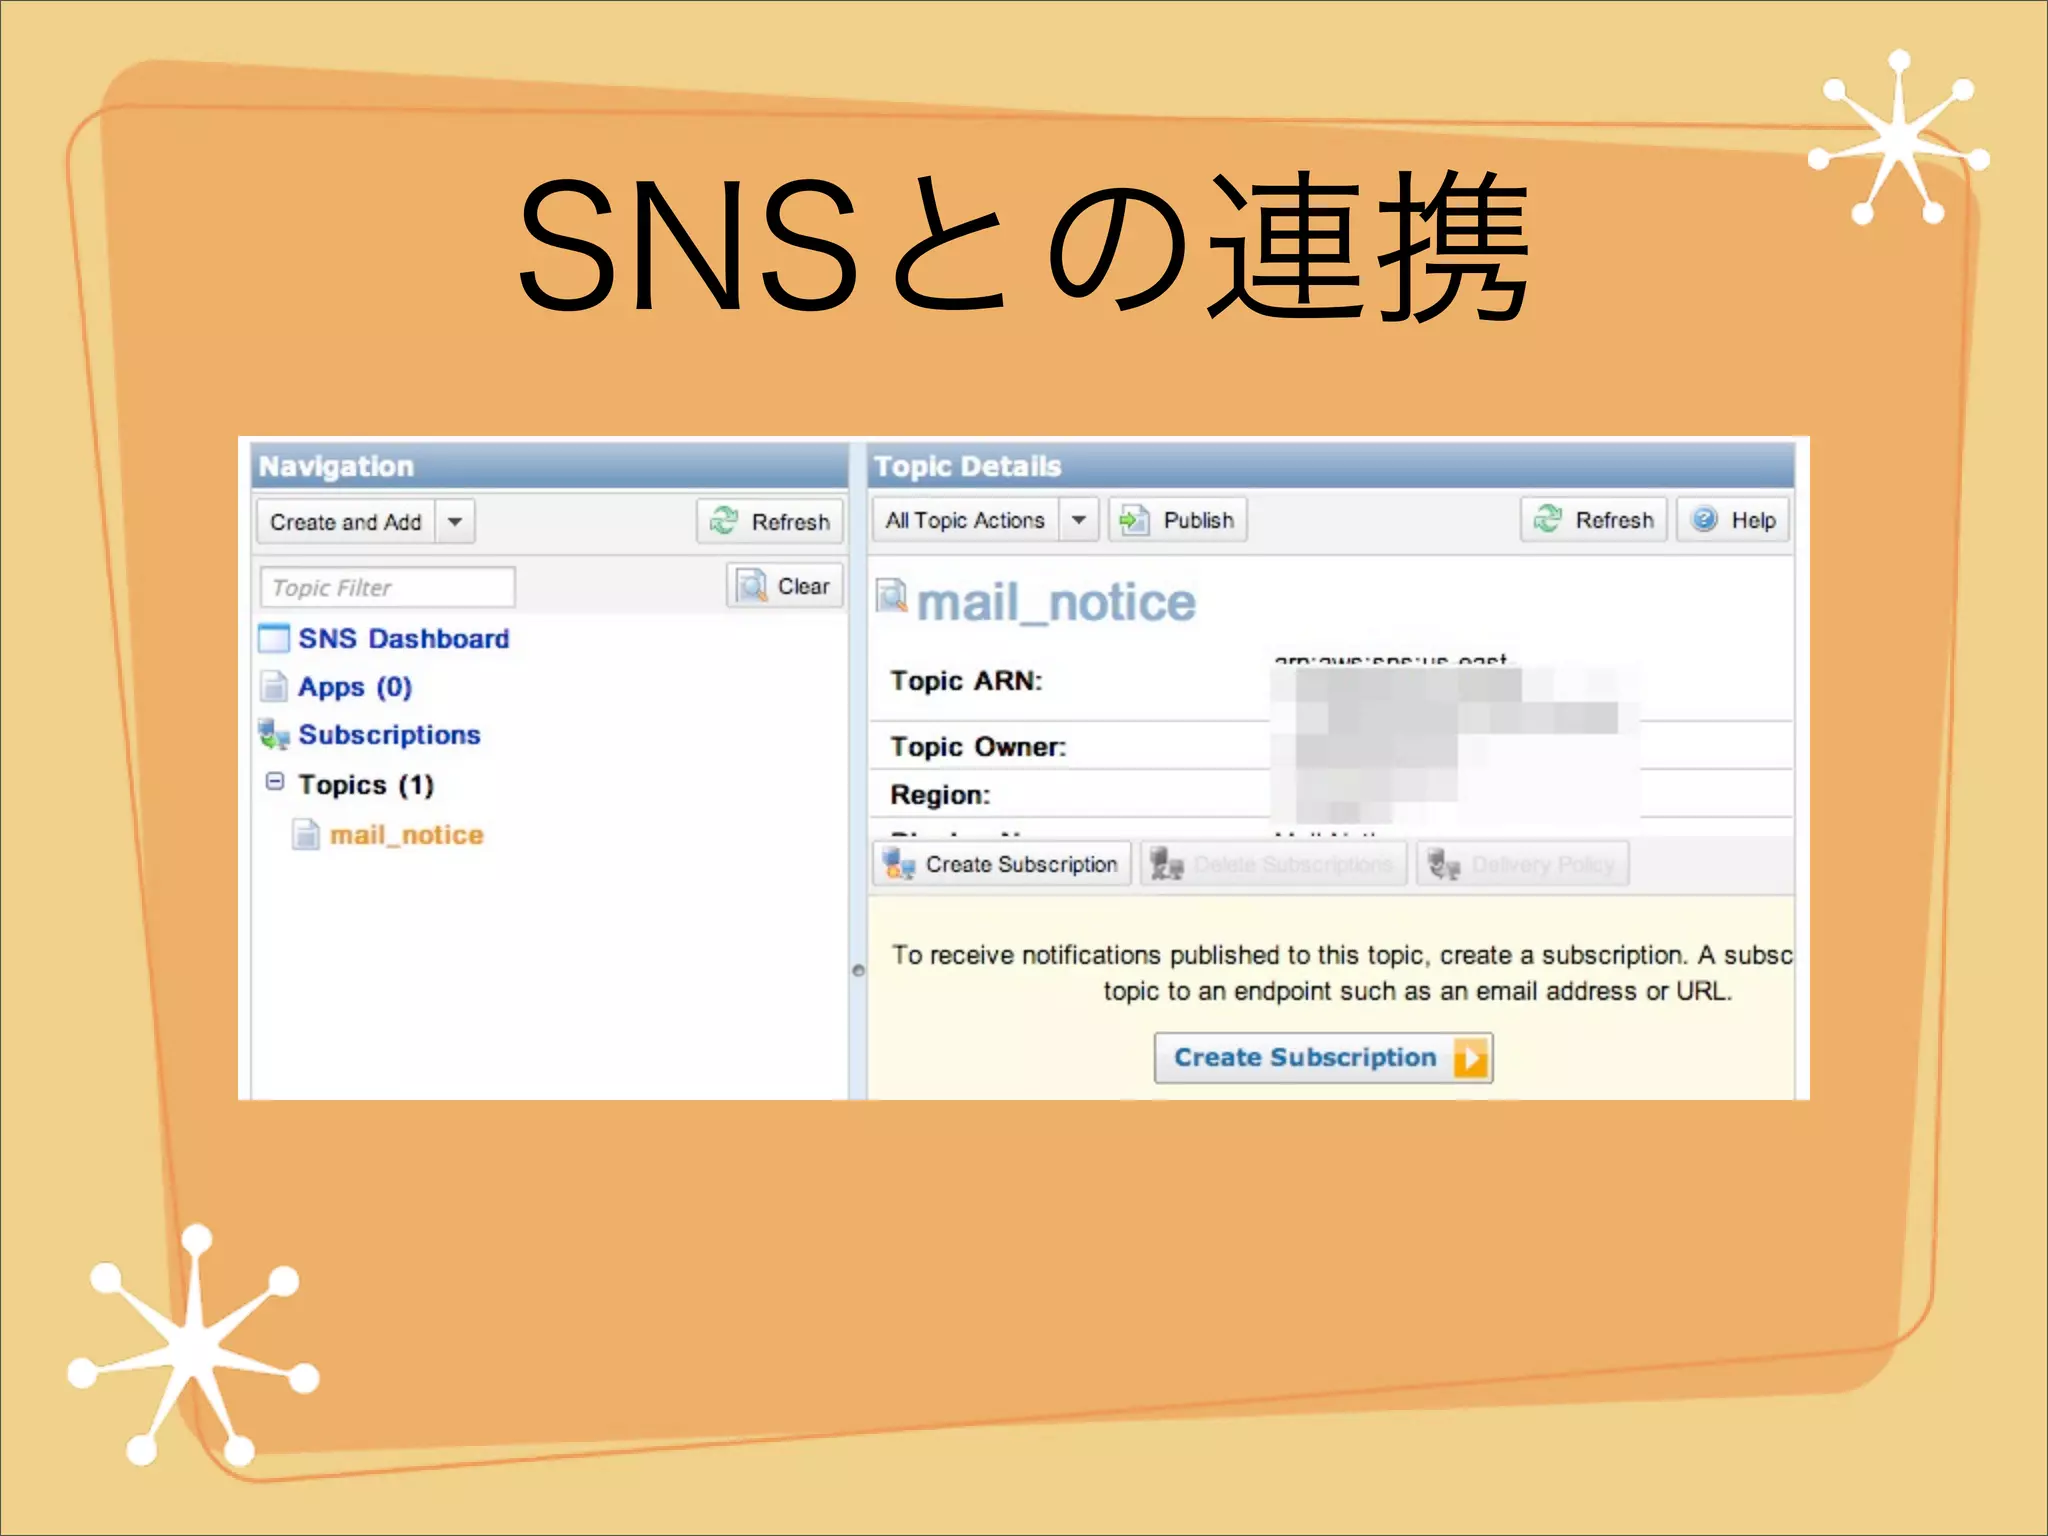
Task: Open the Create and Add dropdown arrow
Action: [x=455, y=522]
